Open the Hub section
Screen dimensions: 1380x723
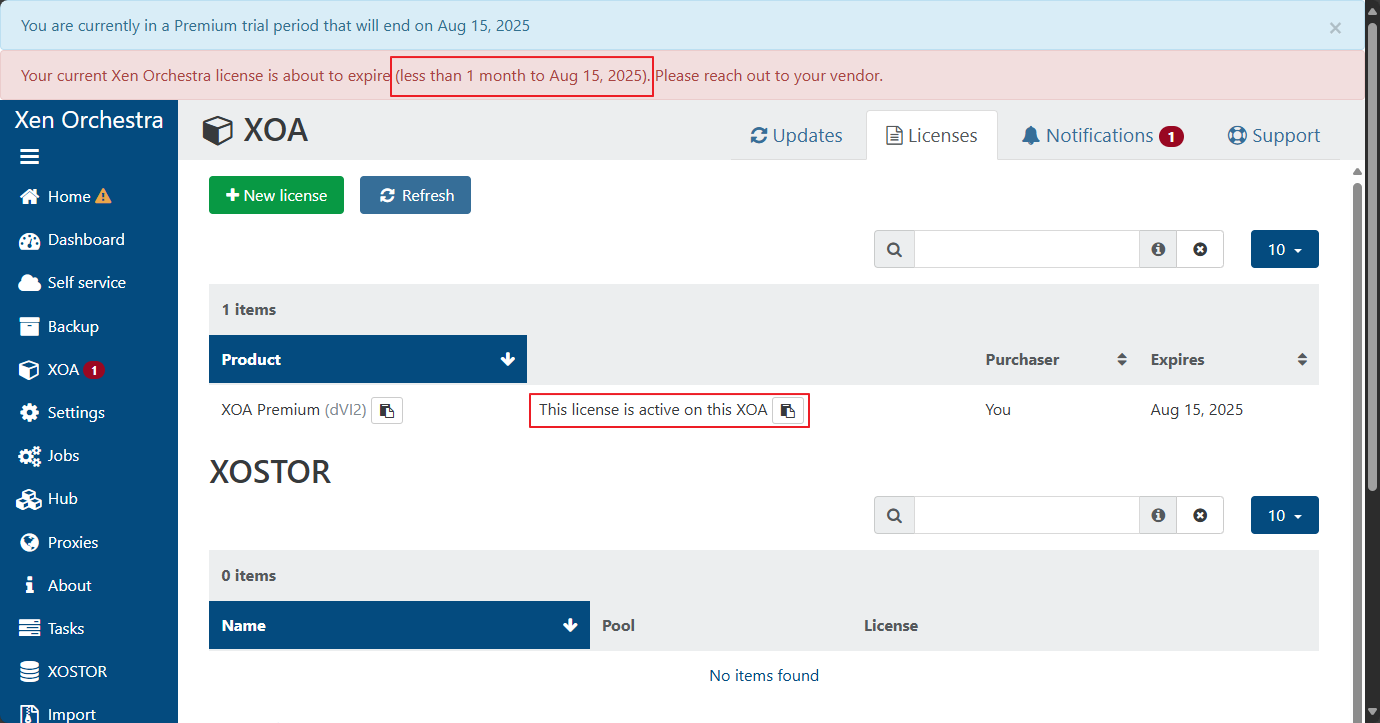click(48, 499)
